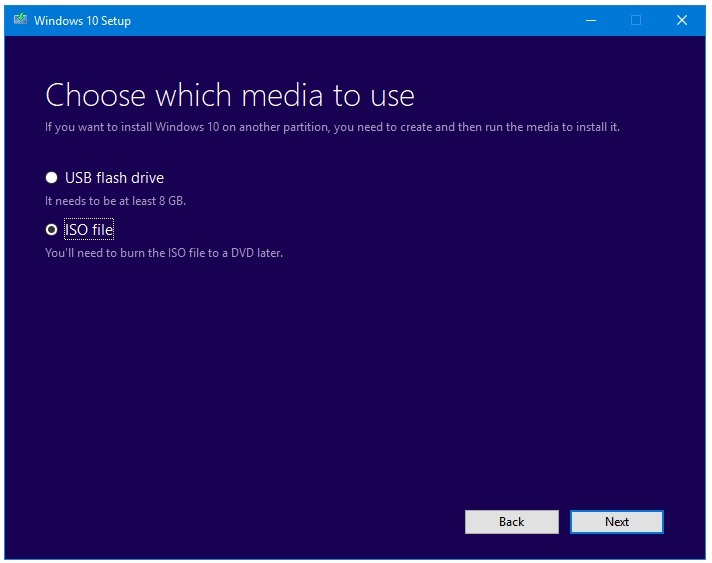Click the 'Choose which media to use' heading
This screenshot has width=712, height=563.
coord(230,95)
